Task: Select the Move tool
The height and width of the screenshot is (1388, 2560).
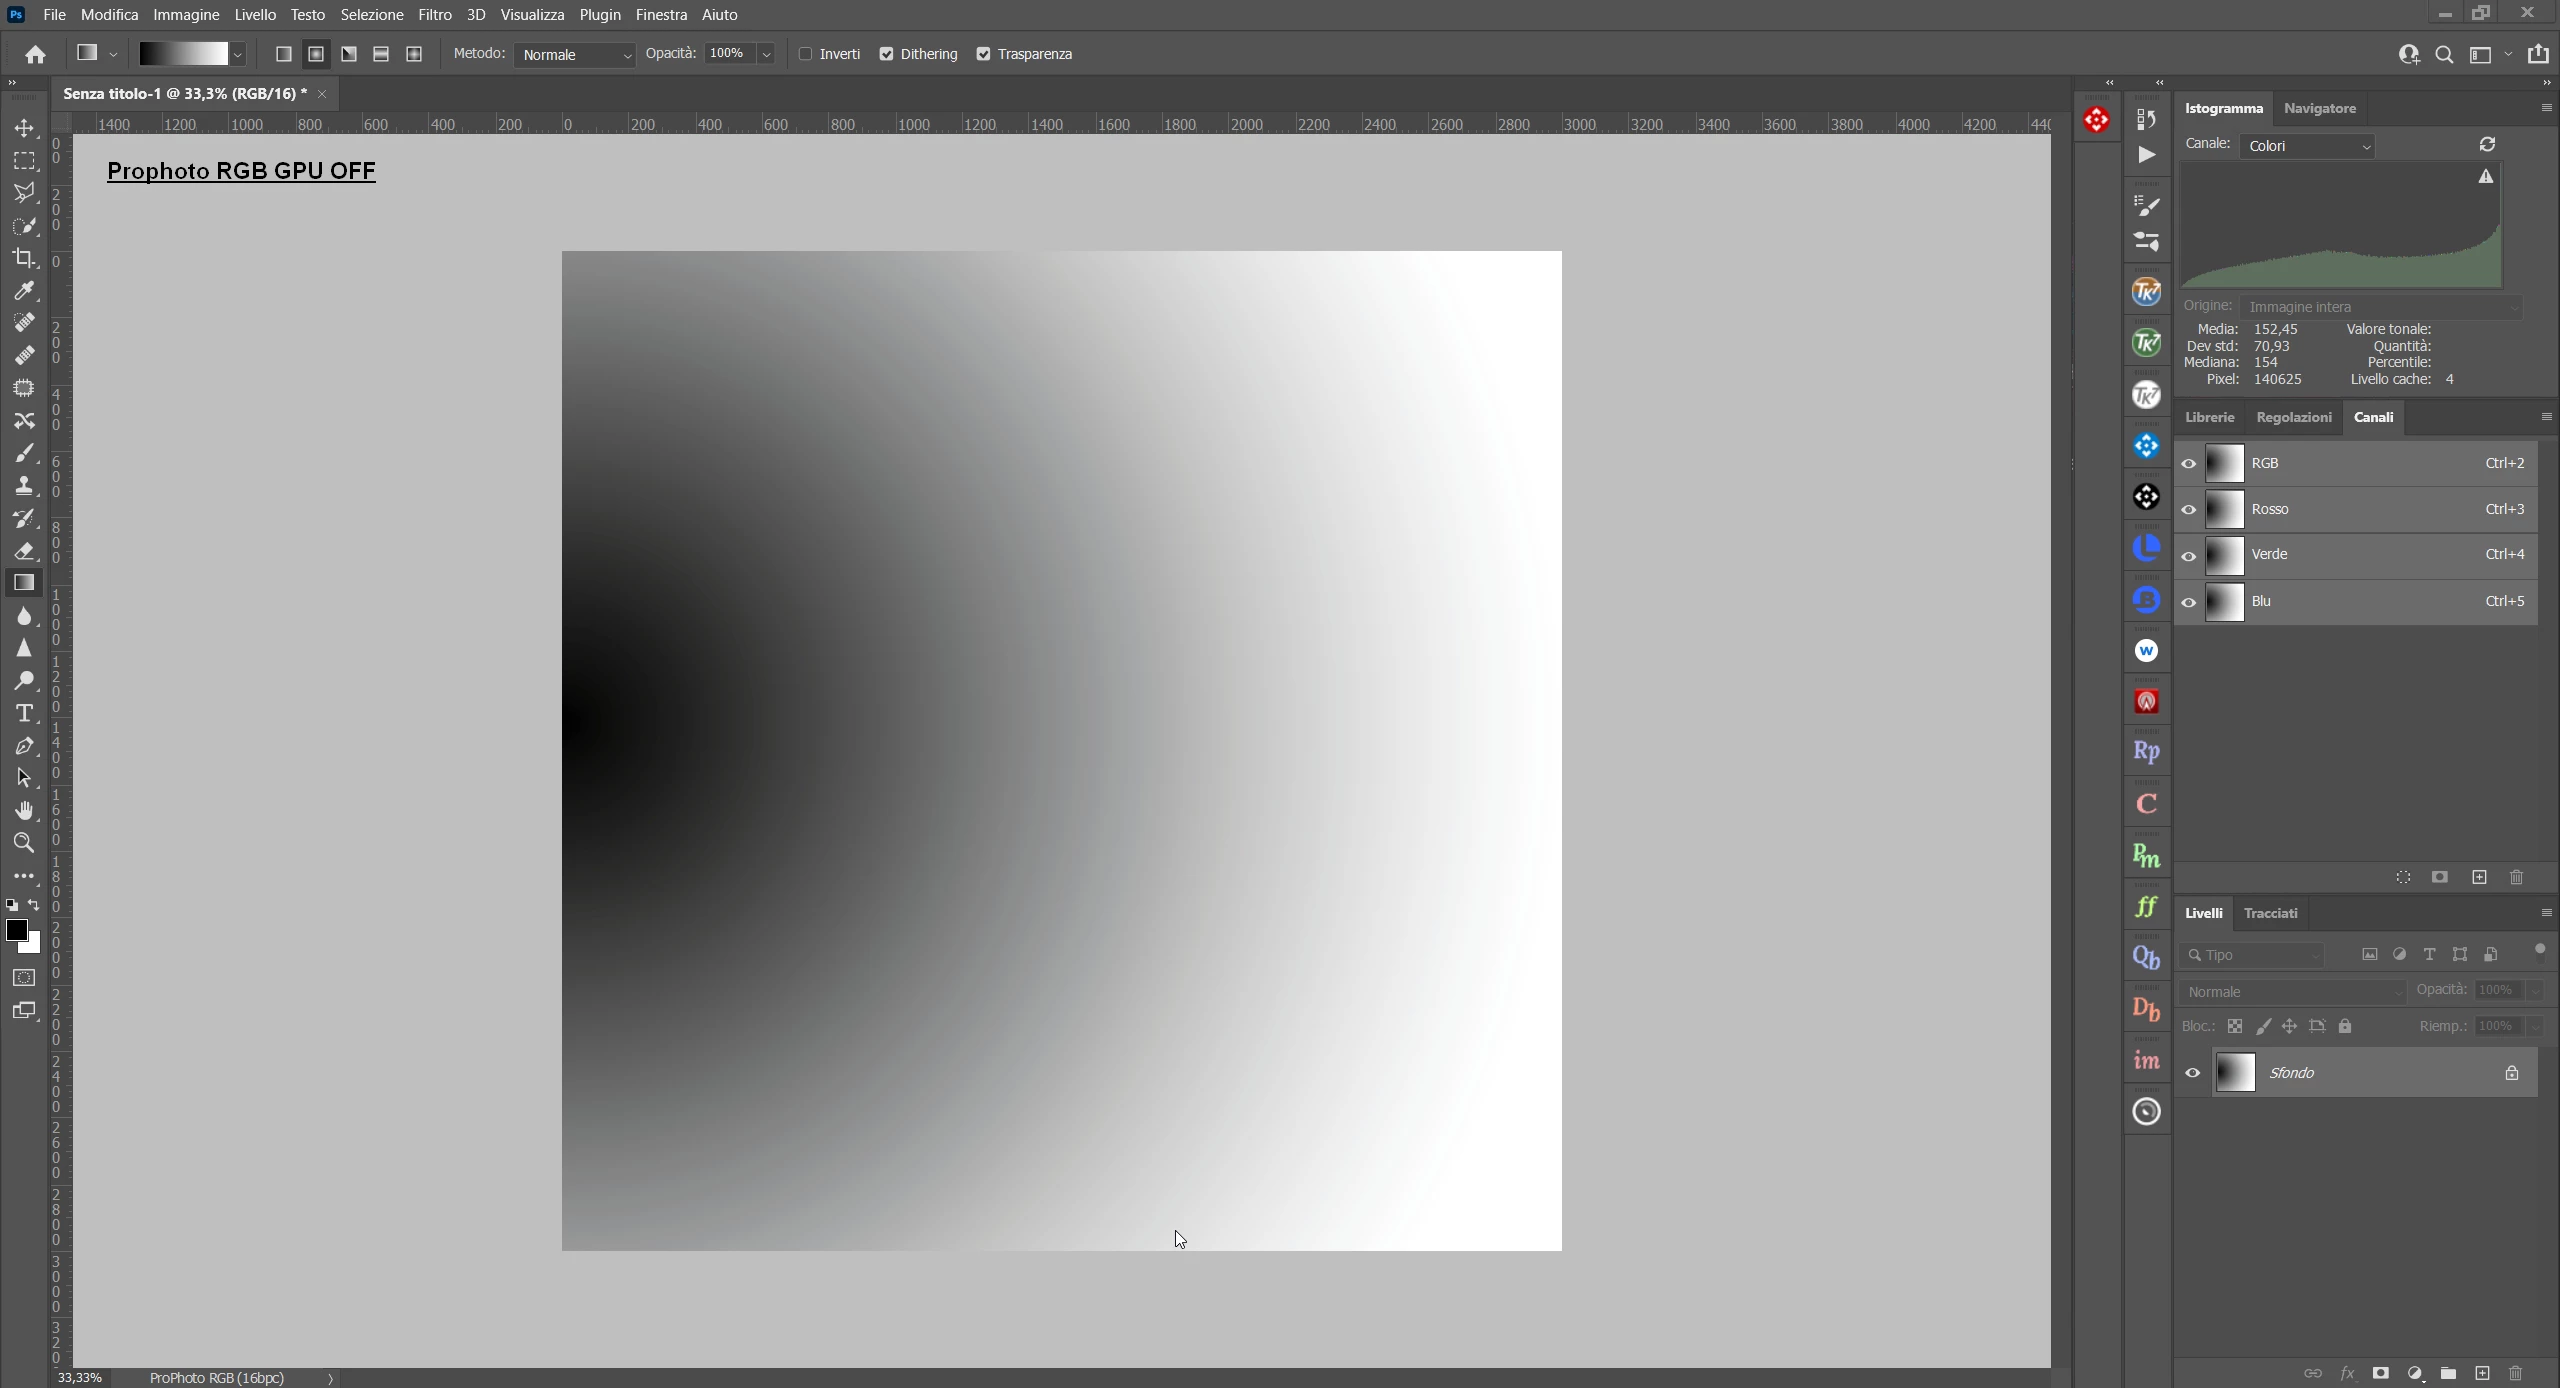Action: (x=24, y=128)
